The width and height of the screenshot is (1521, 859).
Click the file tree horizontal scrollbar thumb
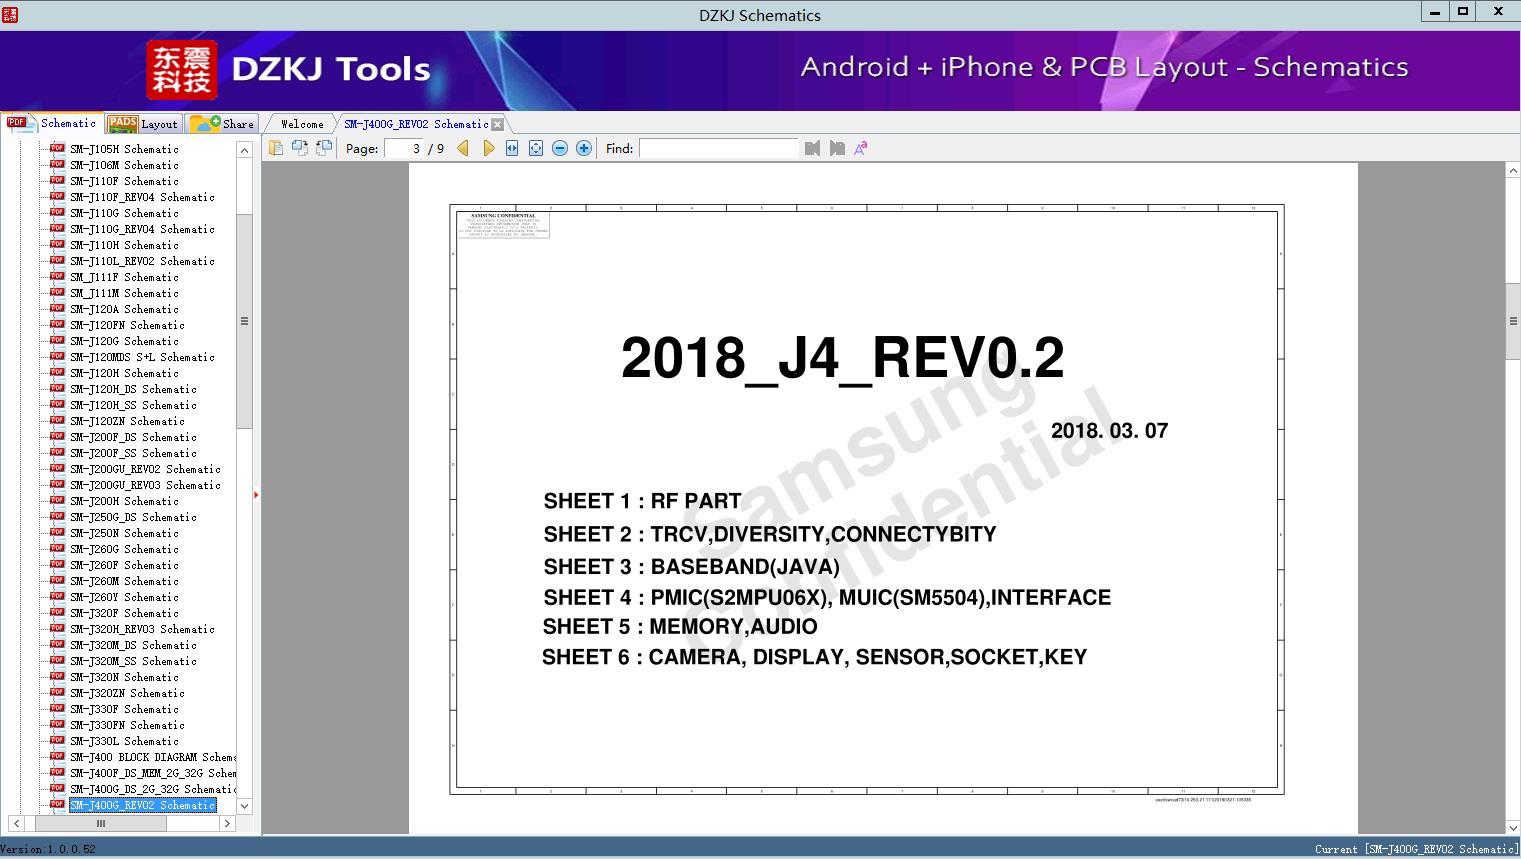click(101, 823)
